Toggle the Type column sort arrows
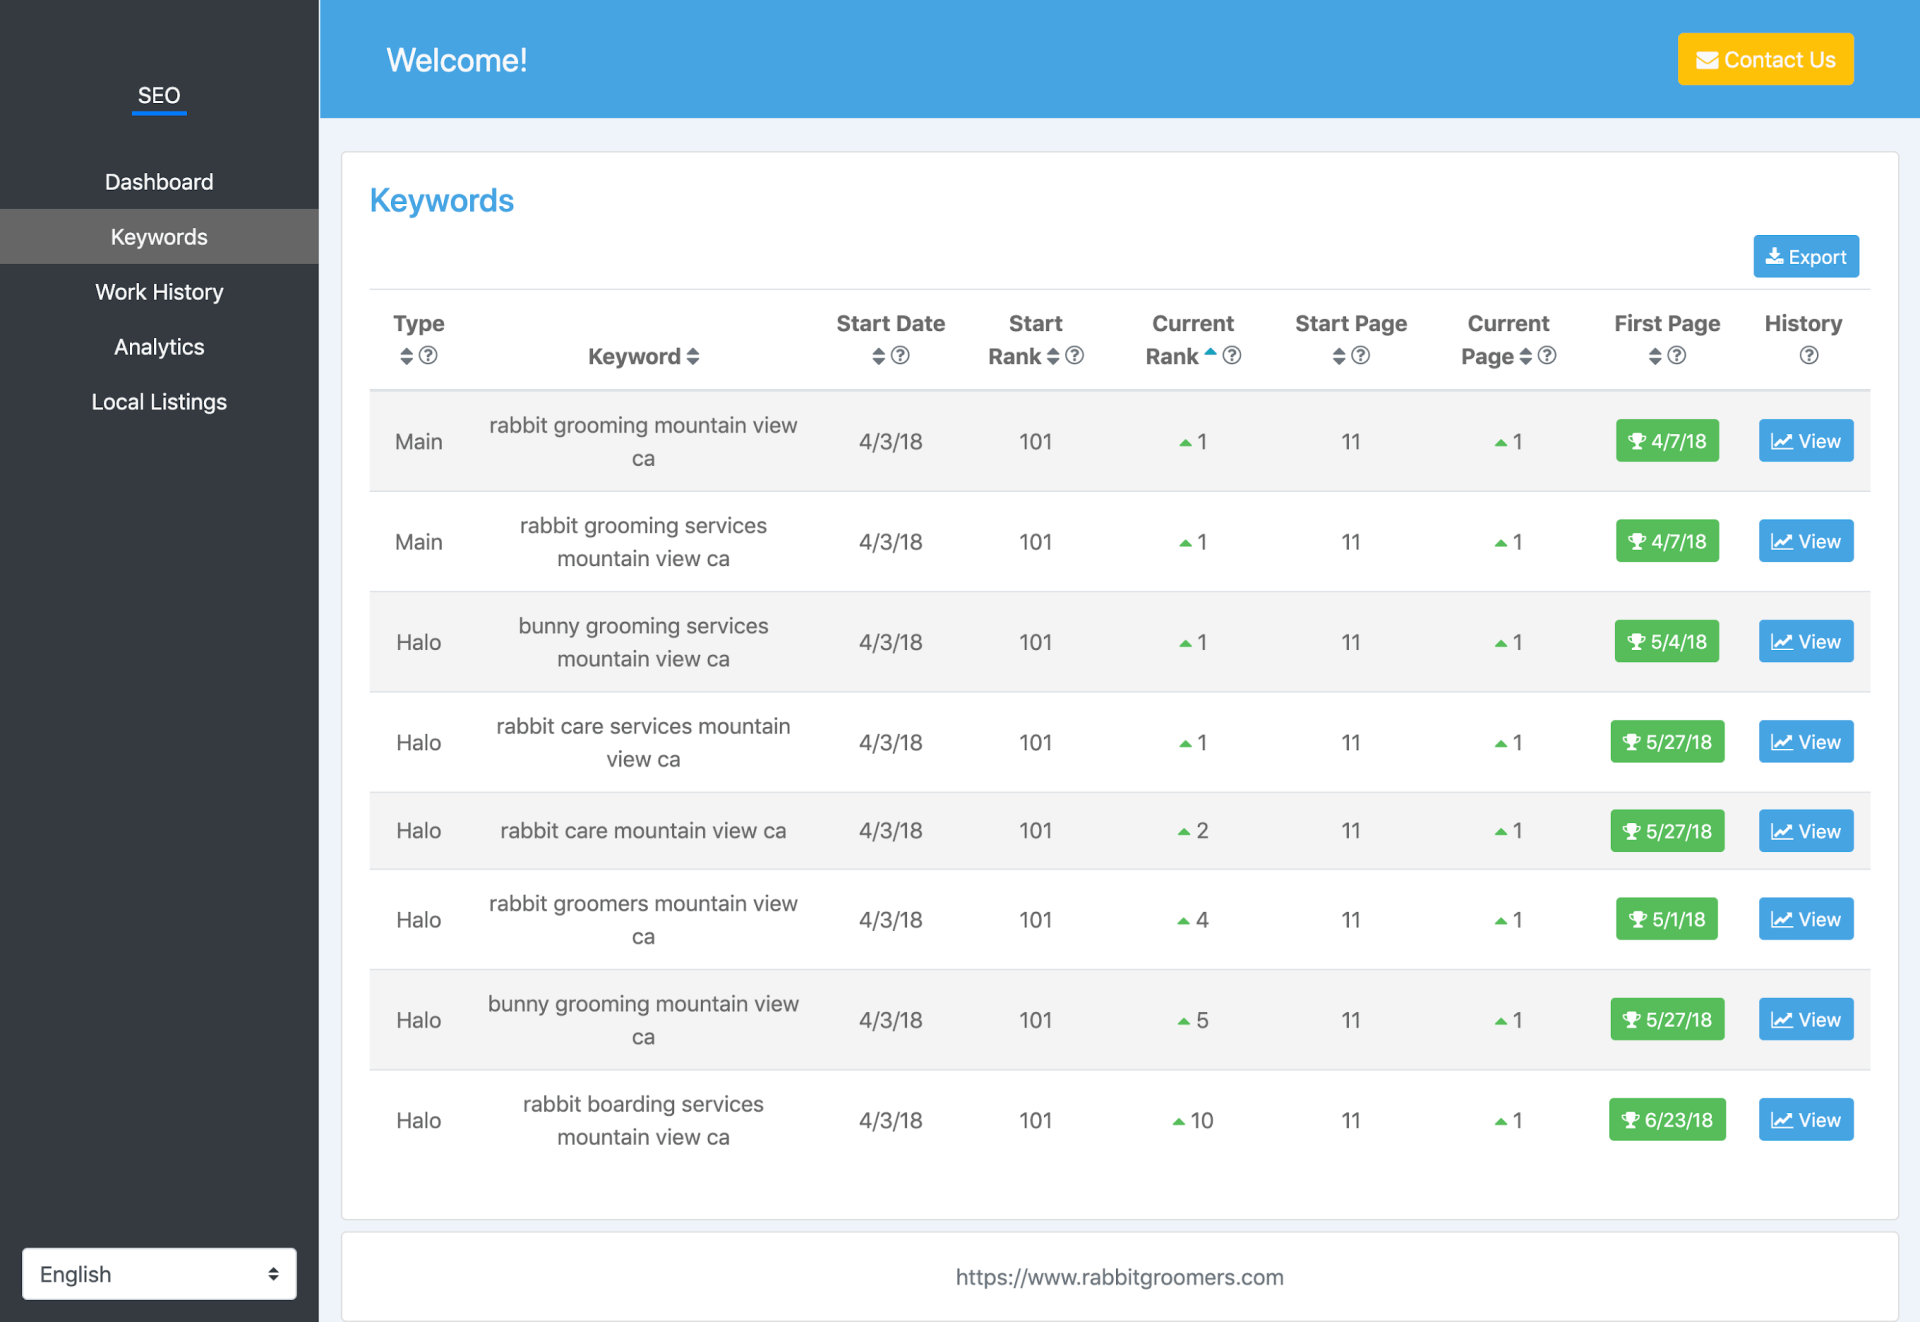 point(406,356)
